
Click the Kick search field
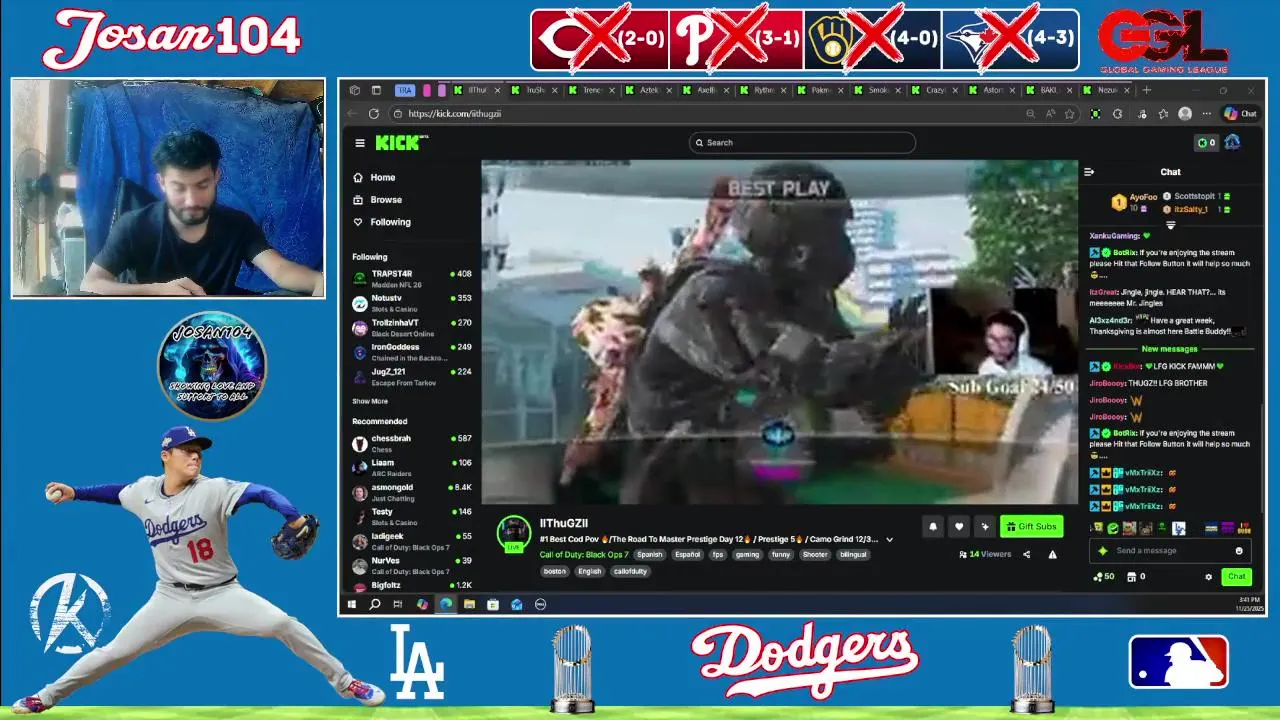pos(802,143)
